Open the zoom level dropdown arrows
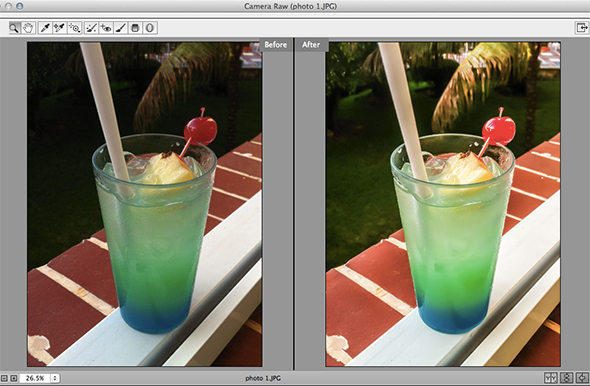Image resolution: width=590 pixels, height=386 pixels. (x=55, y=378)
